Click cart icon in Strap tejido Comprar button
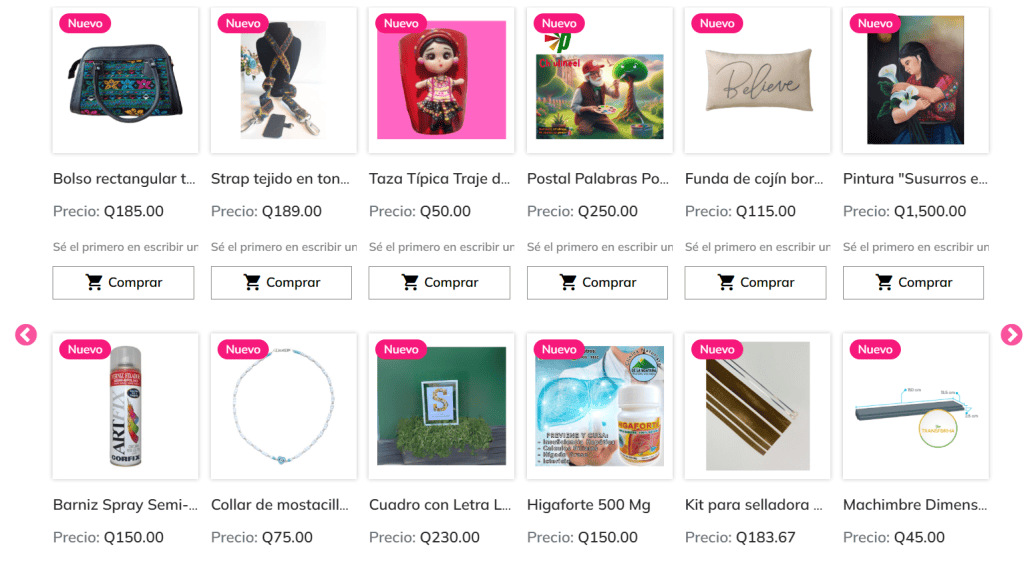 252,282
